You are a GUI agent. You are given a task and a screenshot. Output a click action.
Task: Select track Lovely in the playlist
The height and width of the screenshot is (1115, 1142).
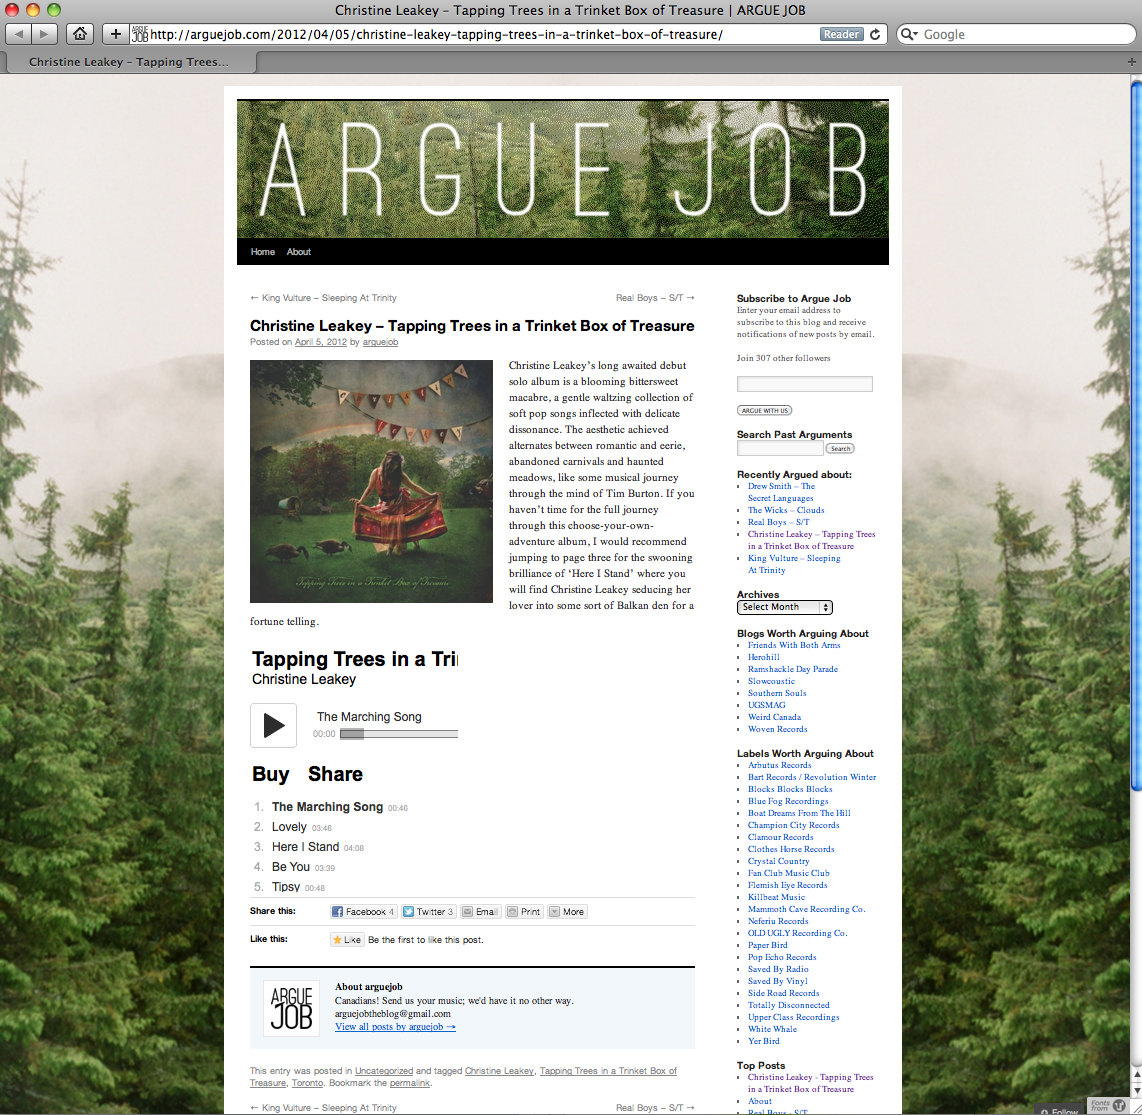click(x=289, y=827)
